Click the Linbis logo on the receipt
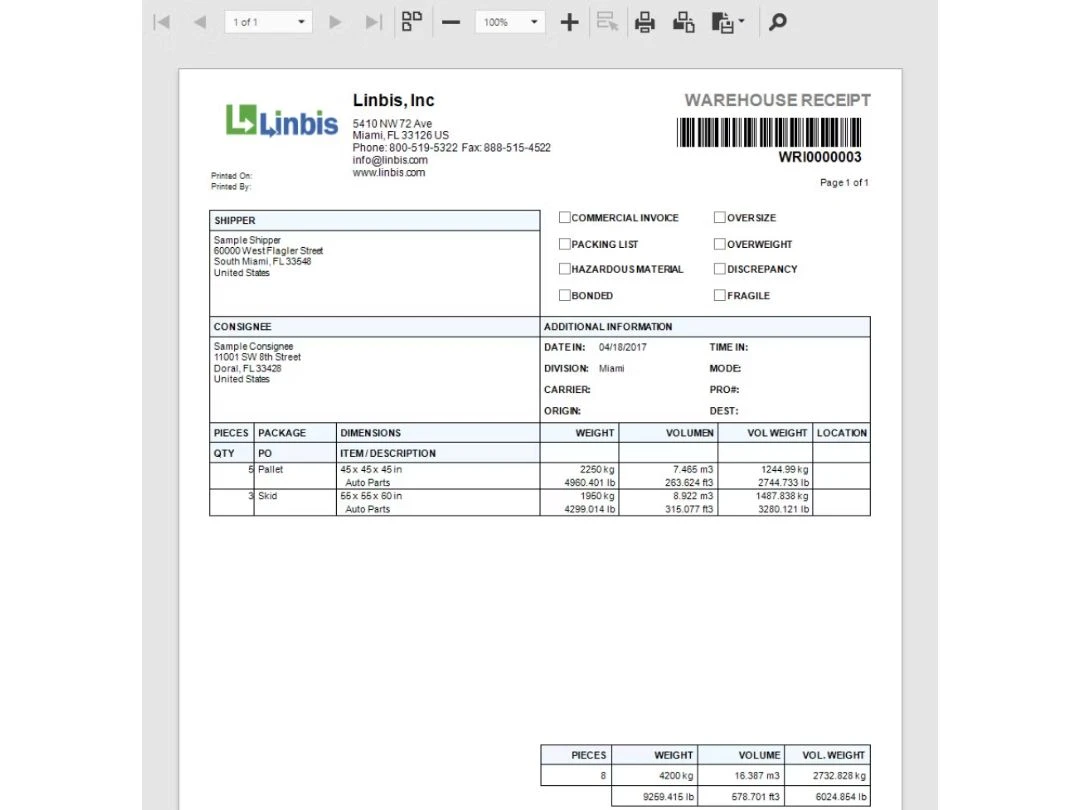This screenshot has width=1080, height=810. pyautogui.click(x=282, y=122)
